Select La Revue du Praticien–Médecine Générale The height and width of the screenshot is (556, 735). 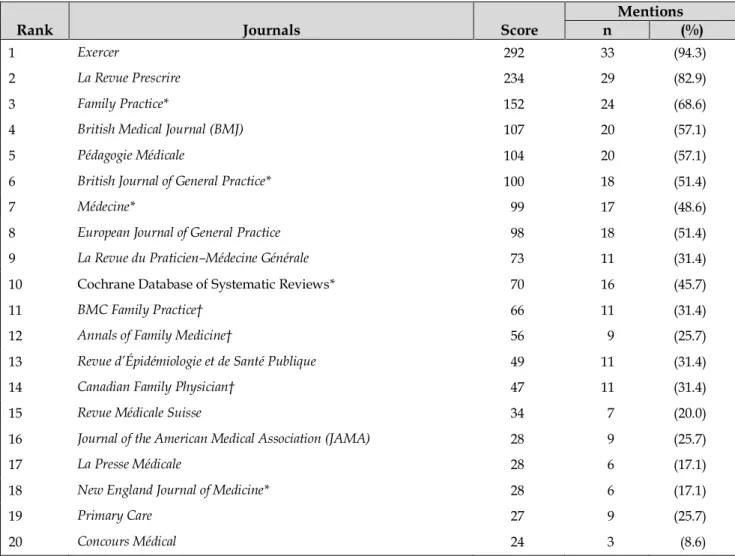tap(193, 258)
